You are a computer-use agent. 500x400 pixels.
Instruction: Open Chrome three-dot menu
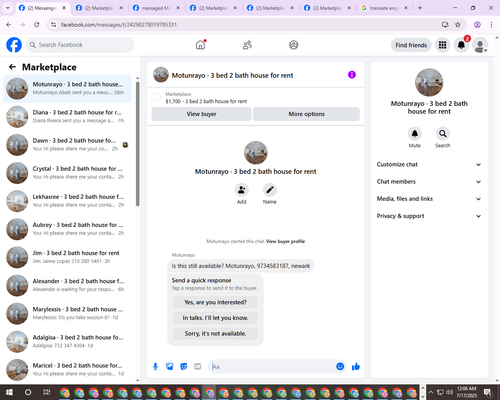491,25
